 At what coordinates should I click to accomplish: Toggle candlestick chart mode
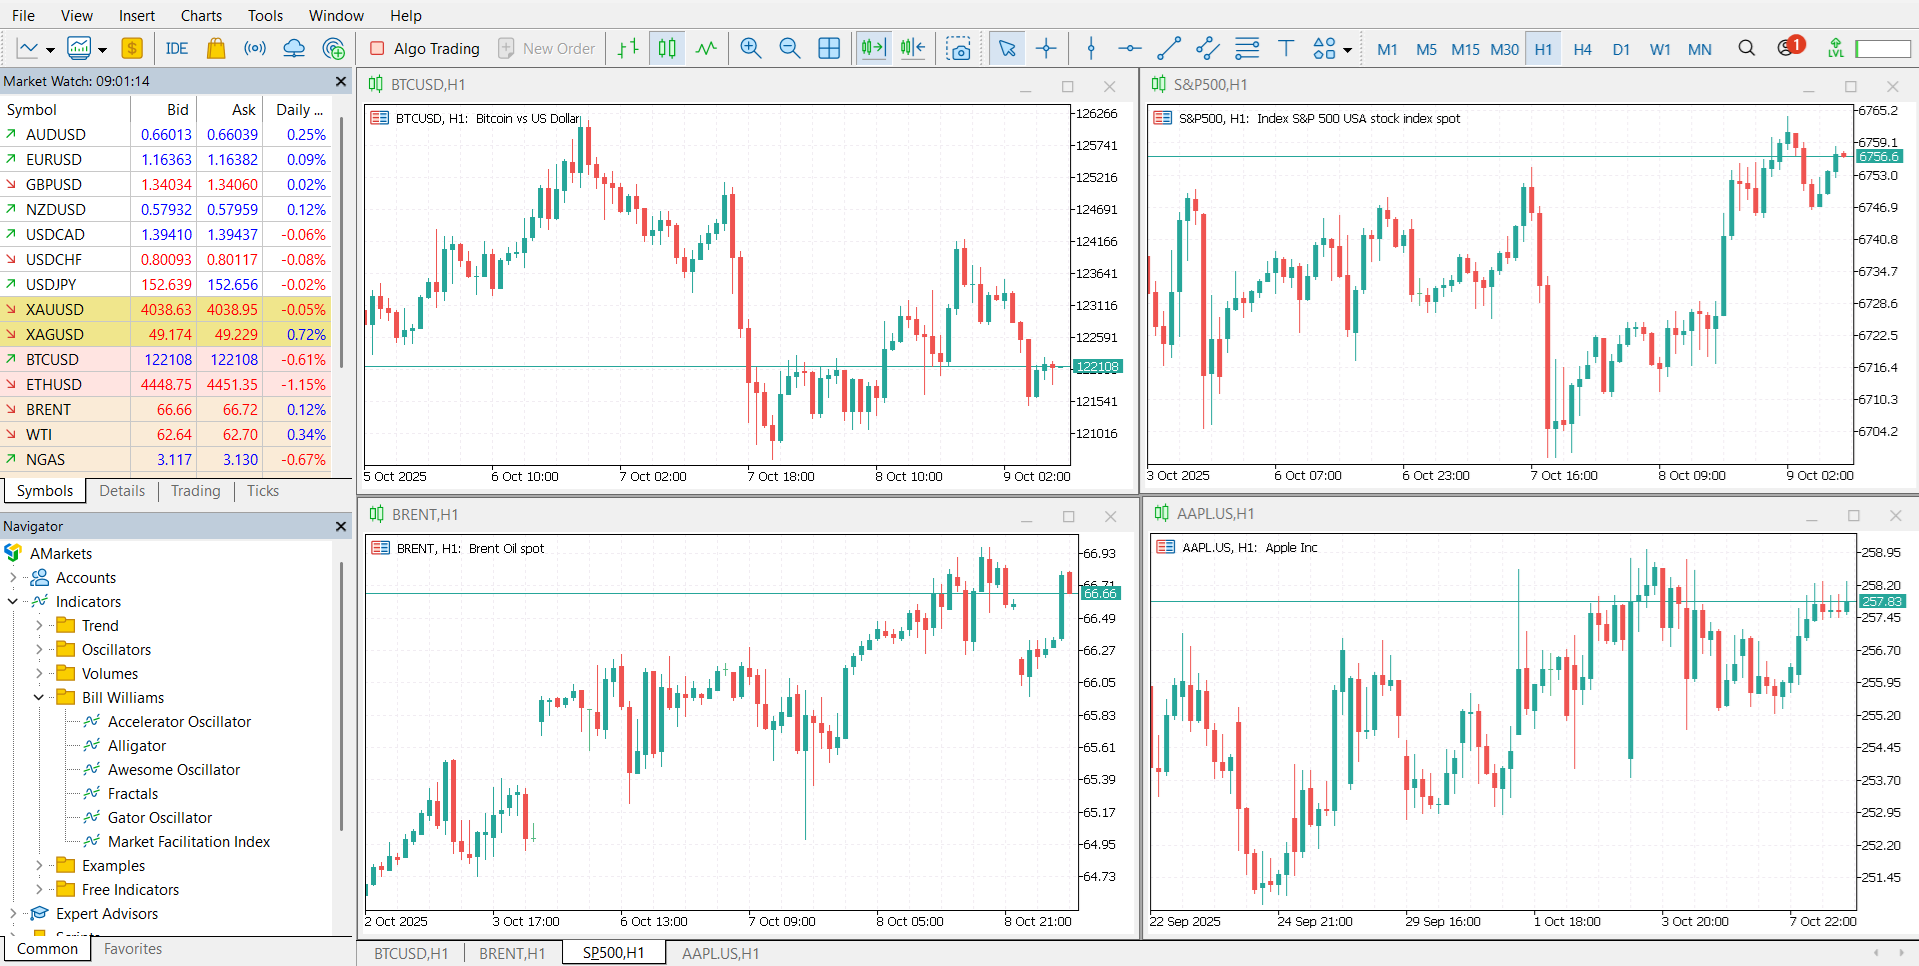[667, 48]
